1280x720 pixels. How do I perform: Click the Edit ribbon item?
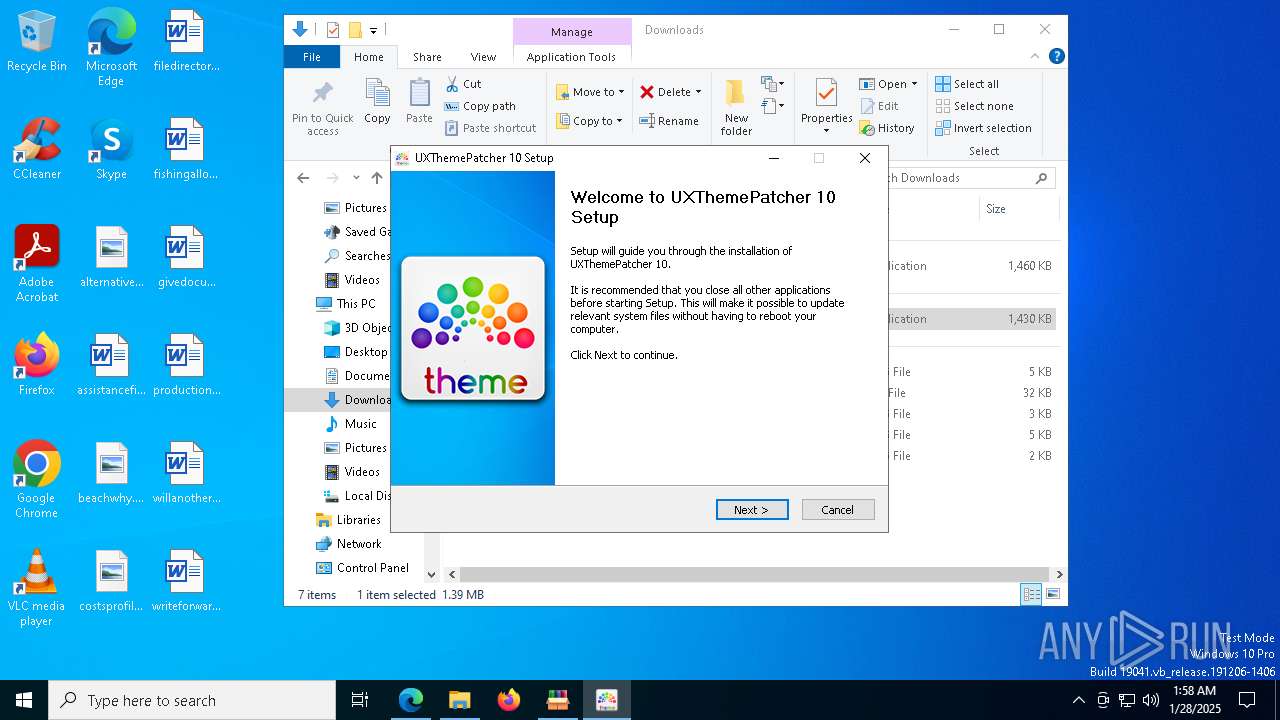879,106
